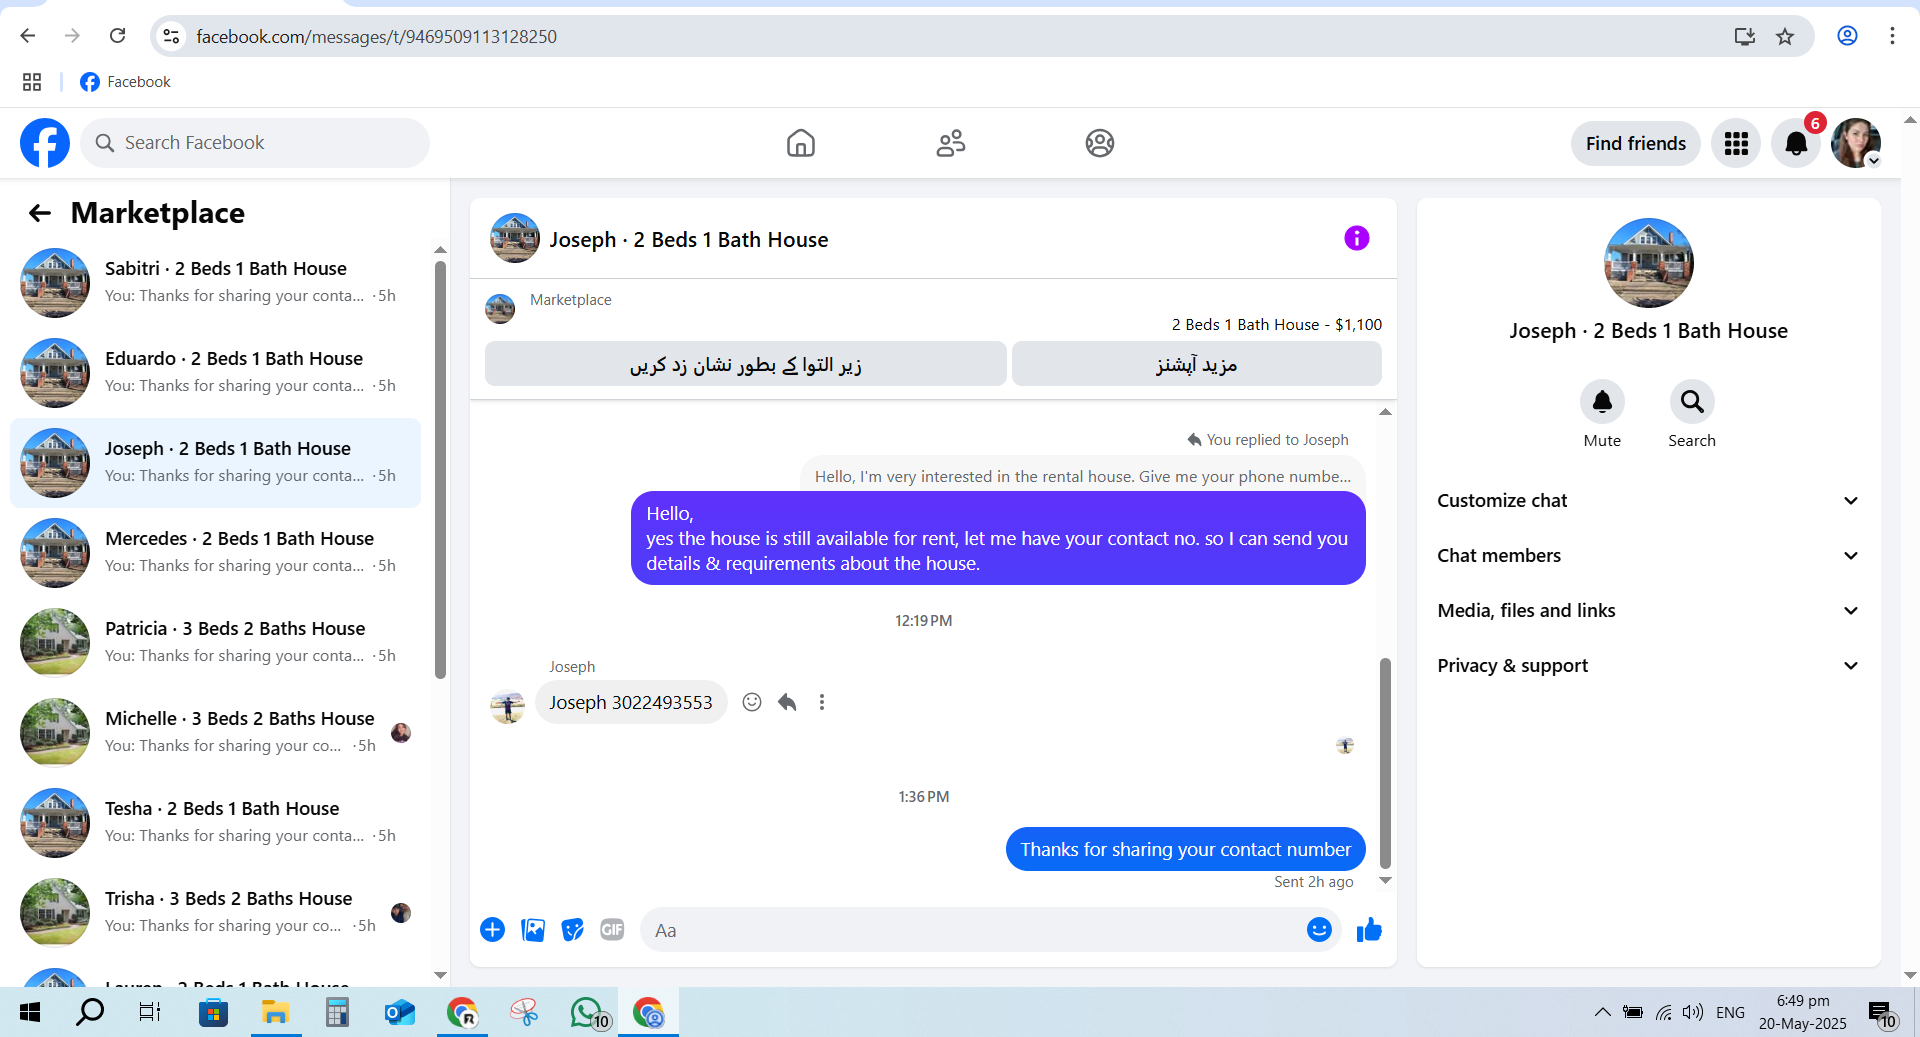The image size is (1920, 1037).
Task: Open Patricia 3 Beds 2 Baths conversation
Action: pos(215,642)
